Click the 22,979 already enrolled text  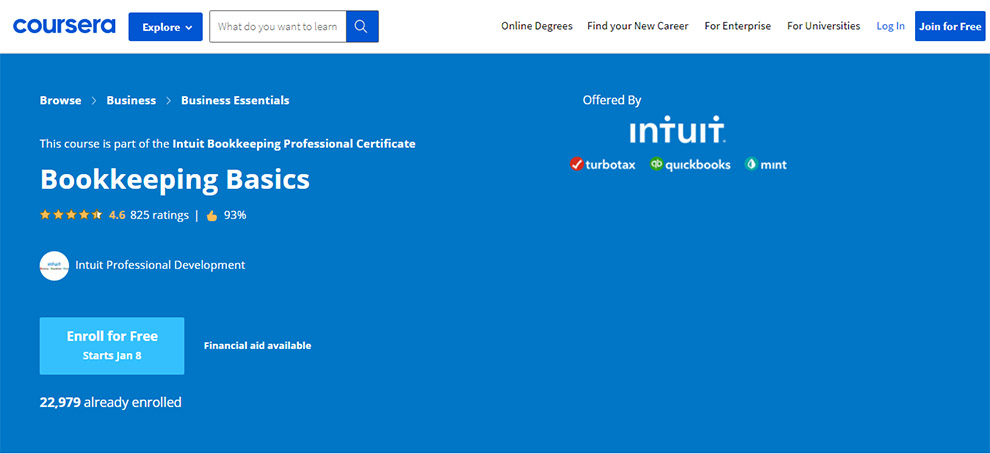[x=110, y=402]
